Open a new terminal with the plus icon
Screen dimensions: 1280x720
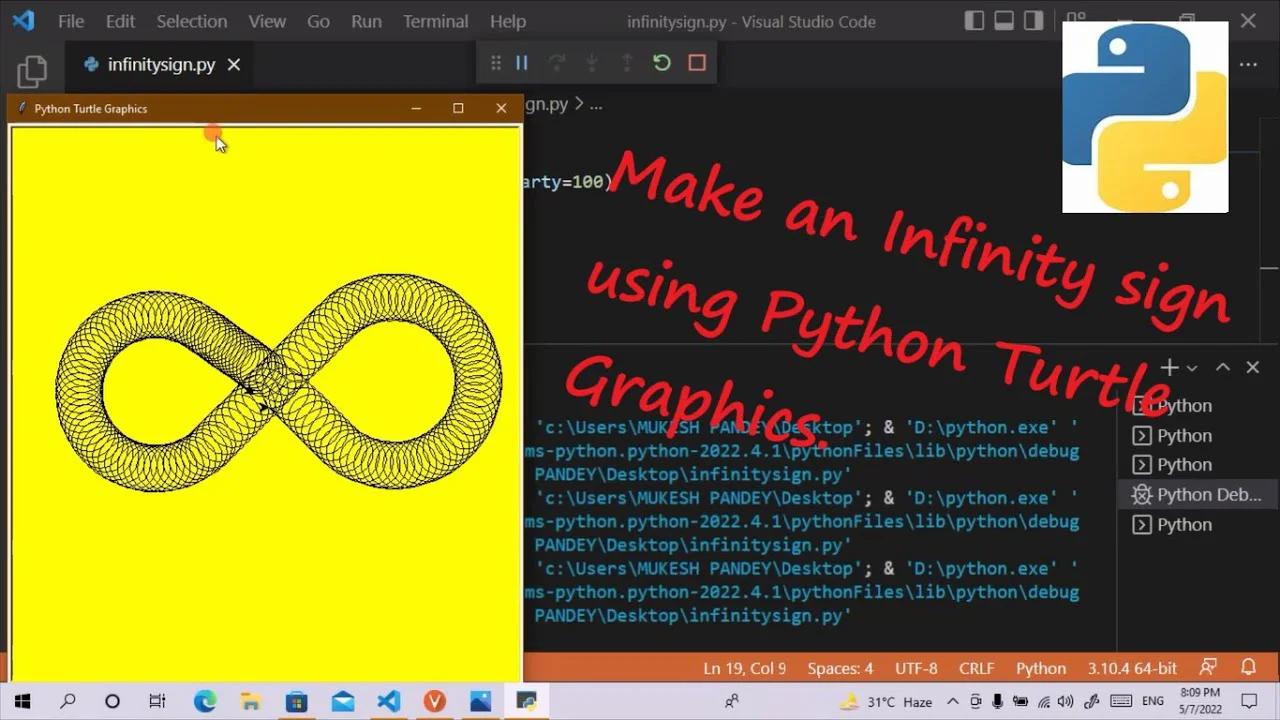point(1168,367)
